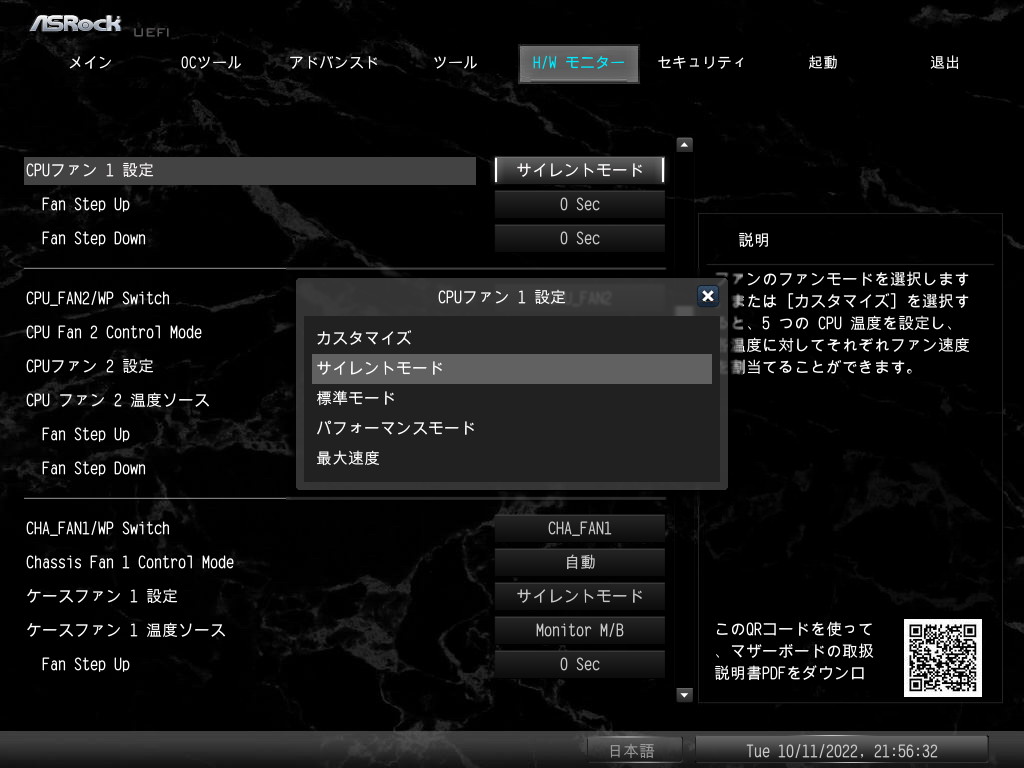Select CPUファン 2 設定 row
The height and width of the screenshot is (768, 1024).
(x=90, y=366)
